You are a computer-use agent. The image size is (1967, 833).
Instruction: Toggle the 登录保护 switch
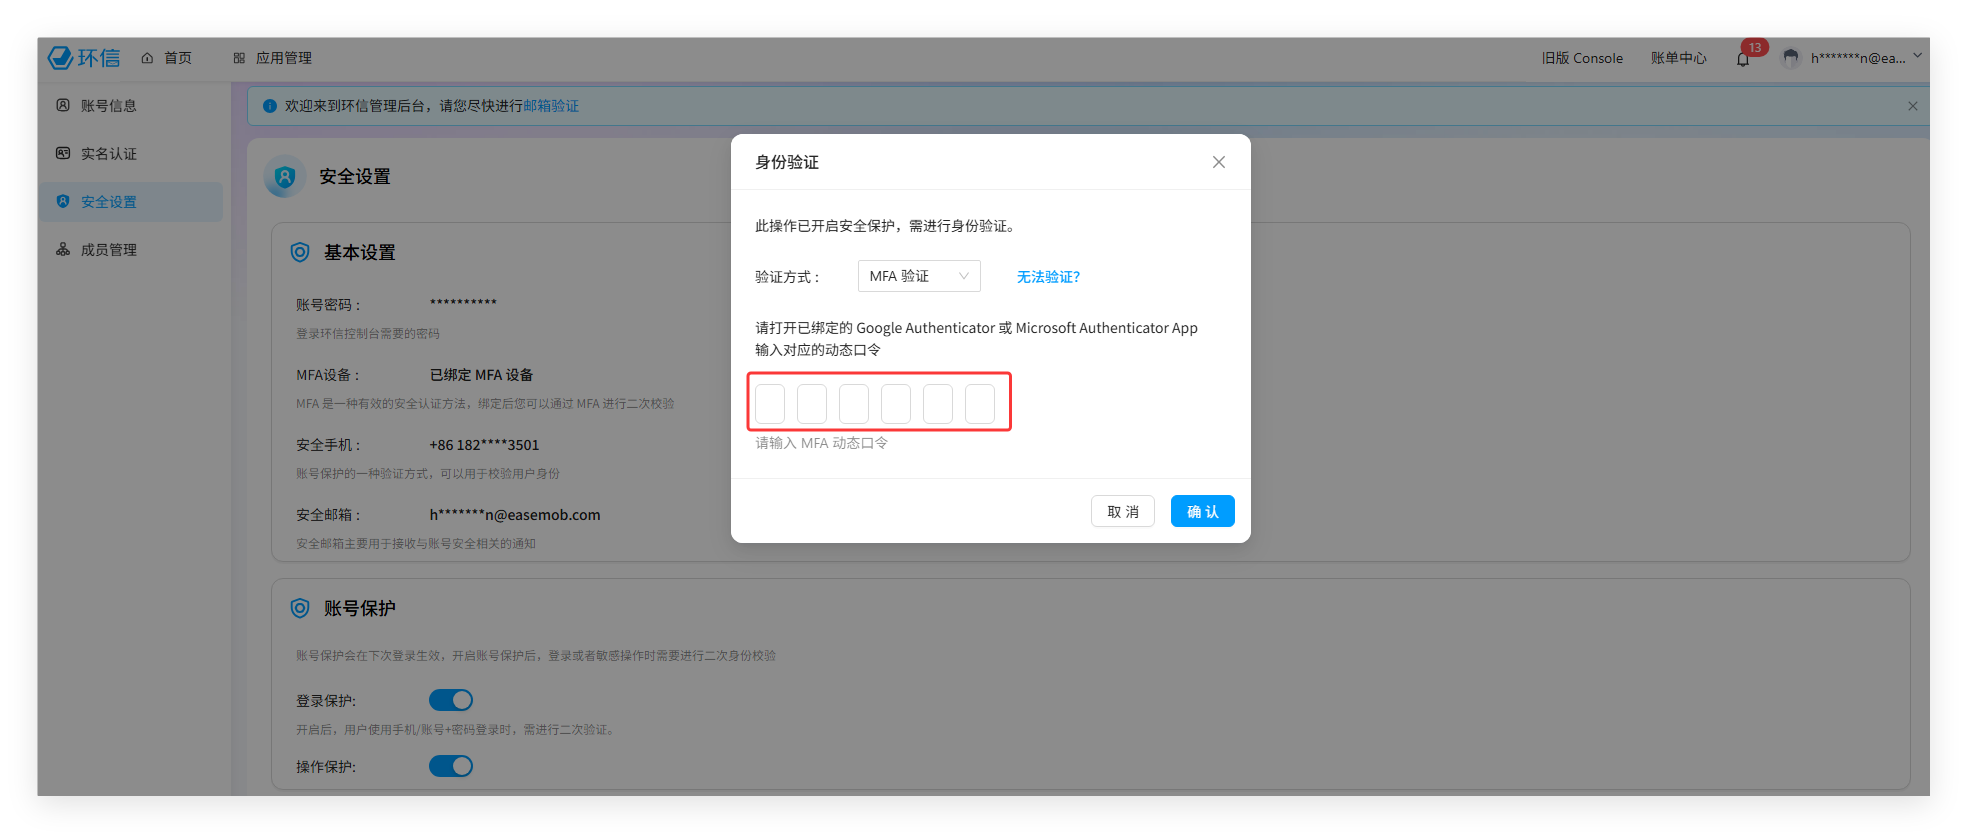pos(451,700)
